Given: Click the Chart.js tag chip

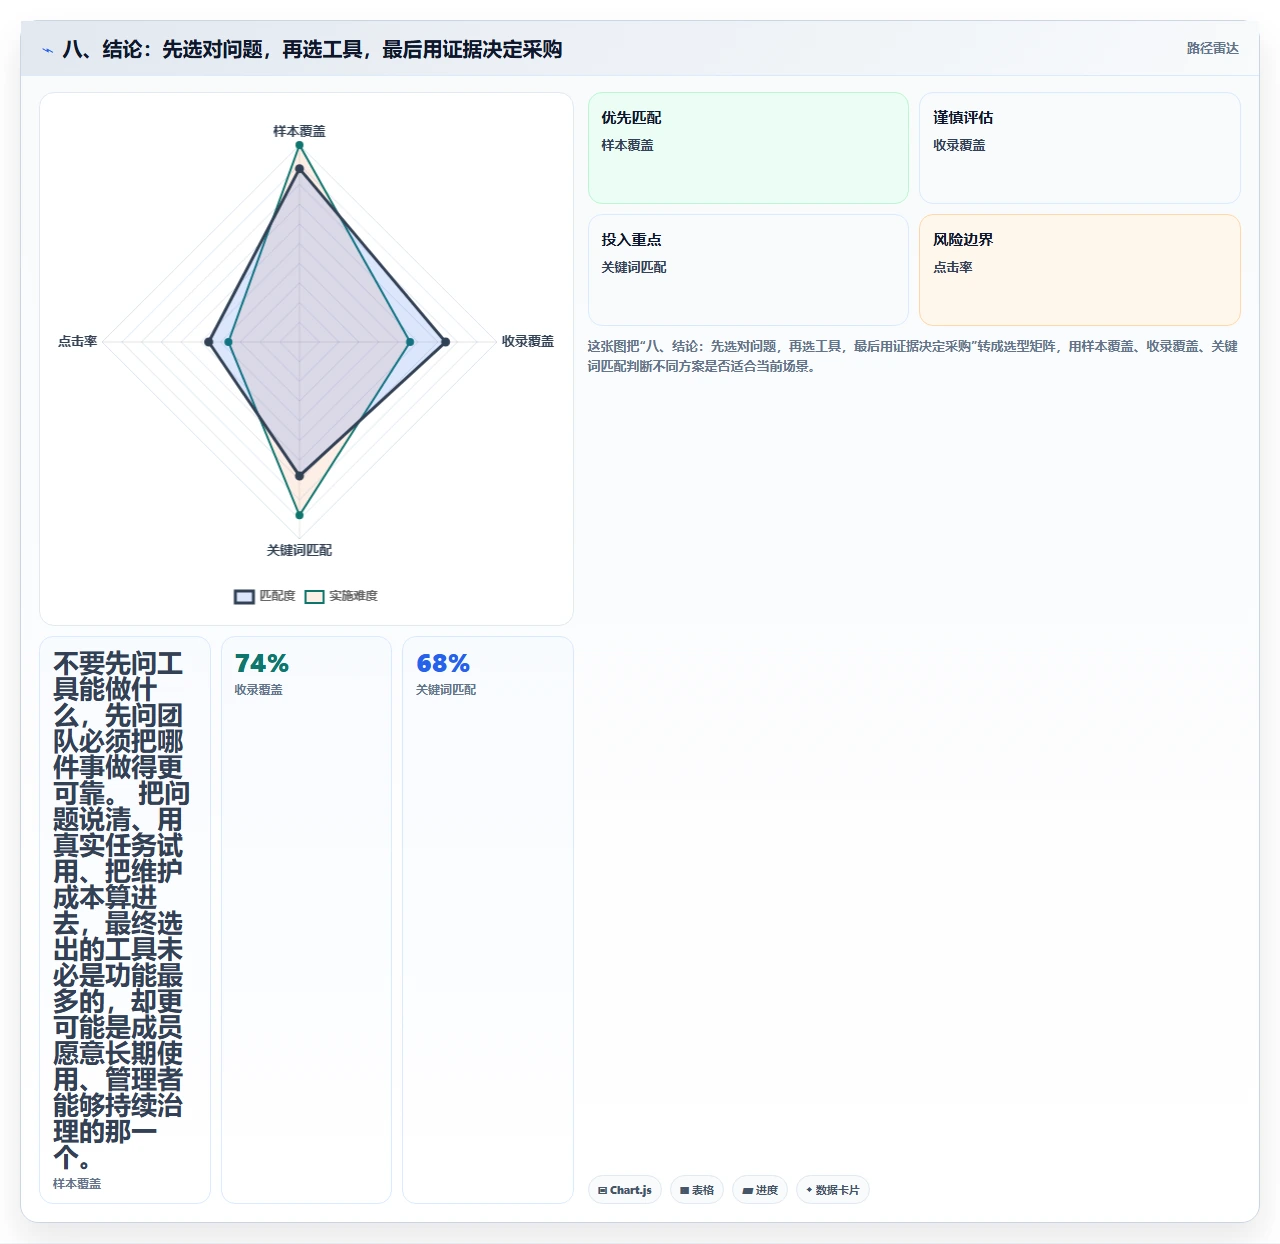Looking at the screenshot, I should [625, 1190].
